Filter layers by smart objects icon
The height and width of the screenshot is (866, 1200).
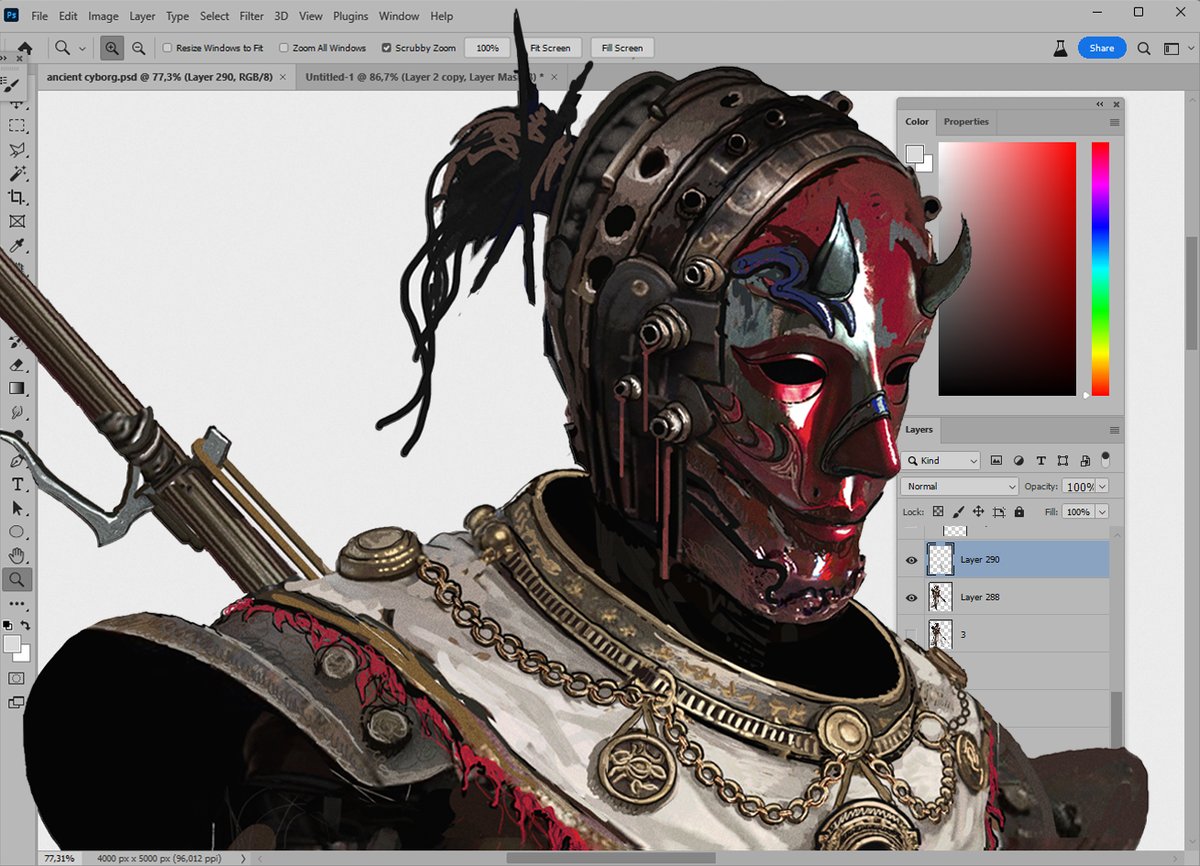(1084, 461)
